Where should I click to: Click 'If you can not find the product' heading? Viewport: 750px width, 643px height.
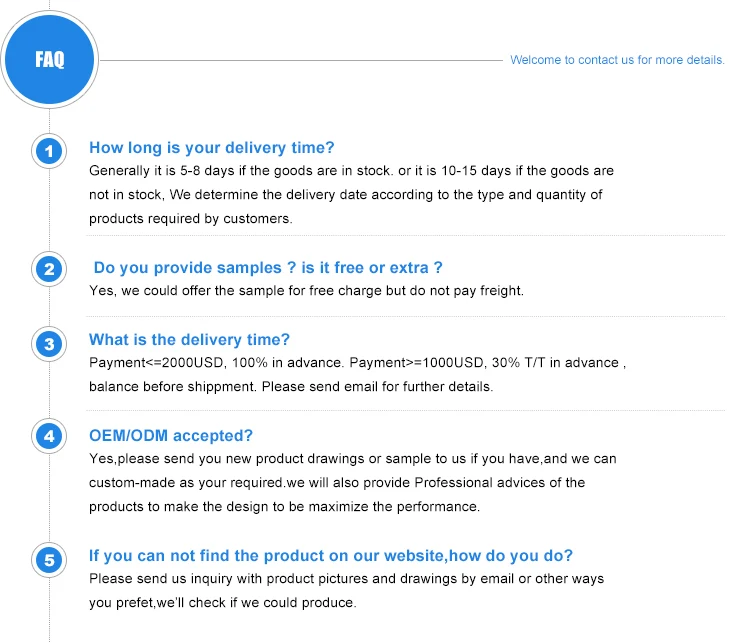(x=331, y=556)
